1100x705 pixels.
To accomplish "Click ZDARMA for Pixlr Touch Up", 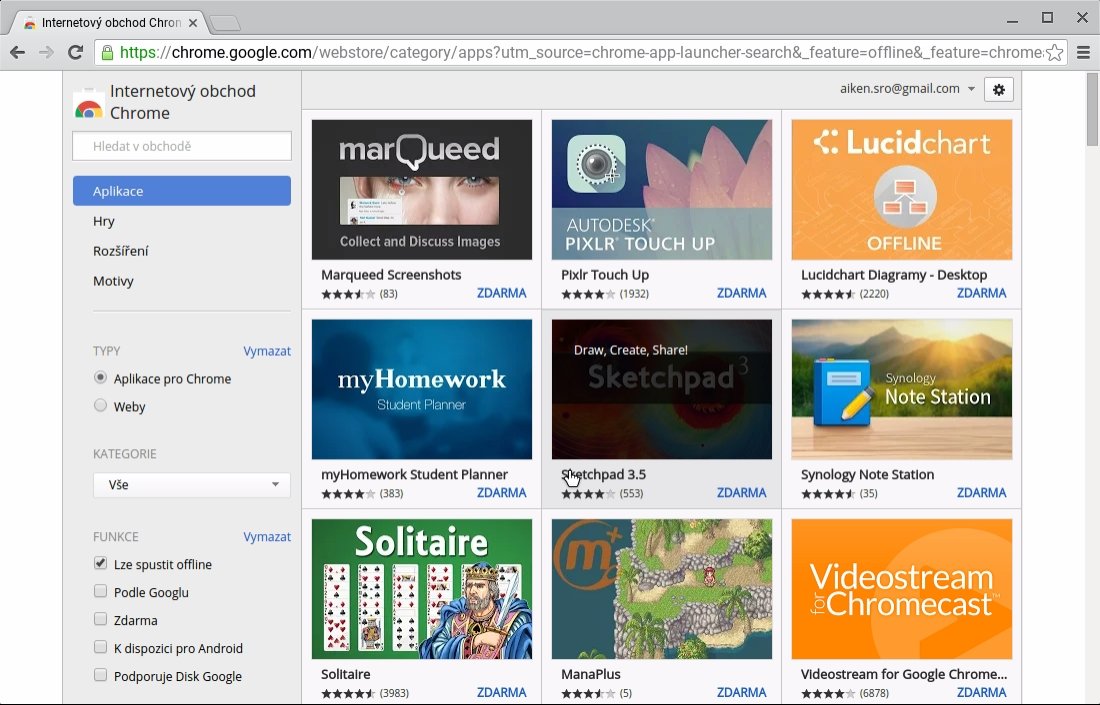I will (742, 293).
